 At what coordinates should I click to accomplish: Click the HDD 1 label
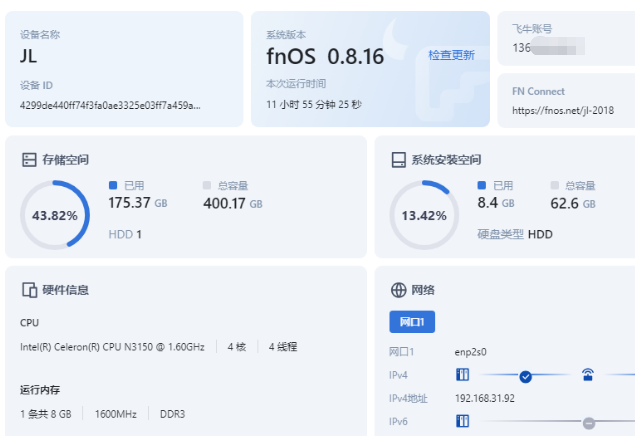point(125,234)
